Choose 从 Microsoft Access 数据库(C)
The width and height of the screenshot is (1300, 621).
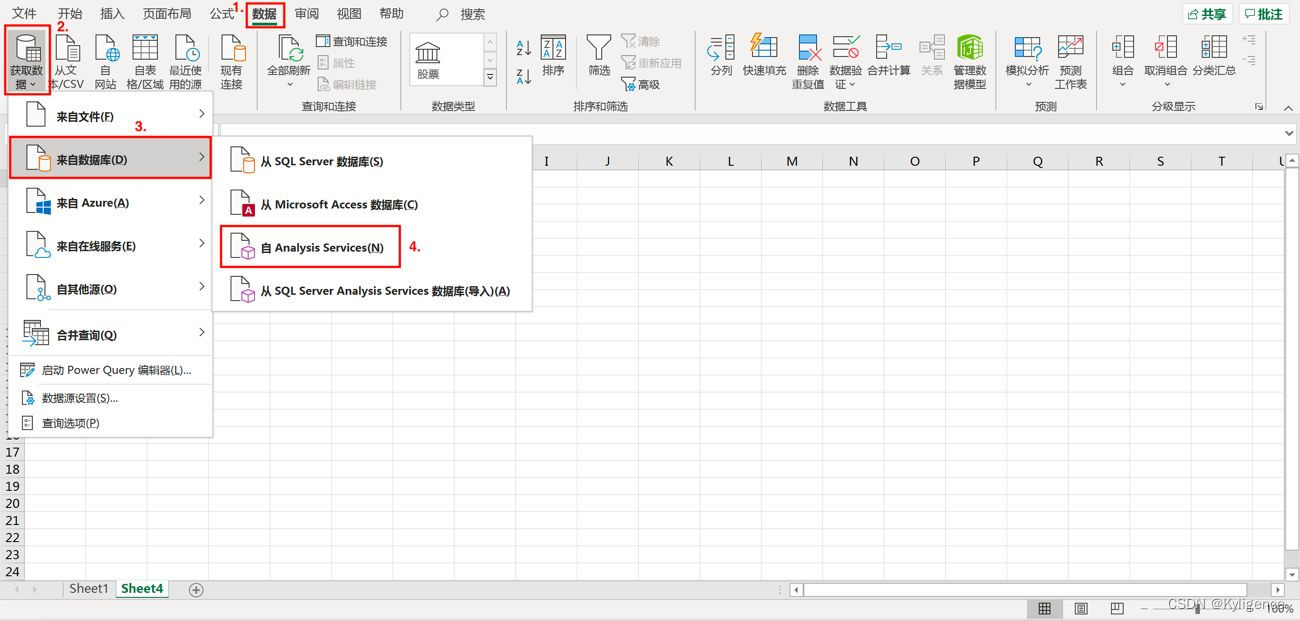tap(374, 204)
